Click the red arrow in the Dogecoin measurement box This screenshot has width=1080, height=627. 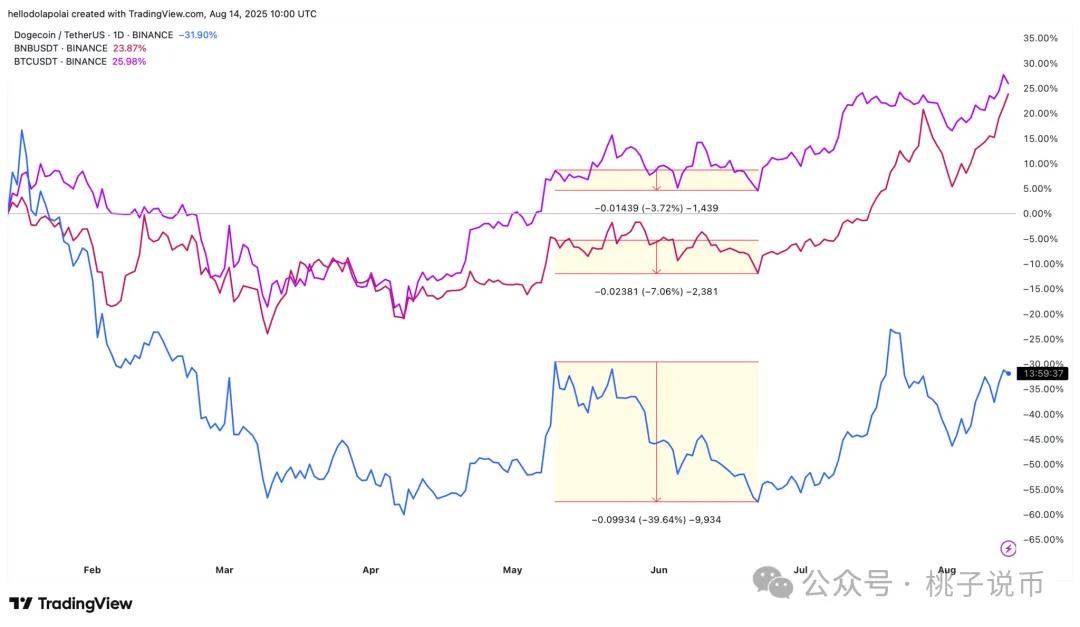tap(657, 431)
